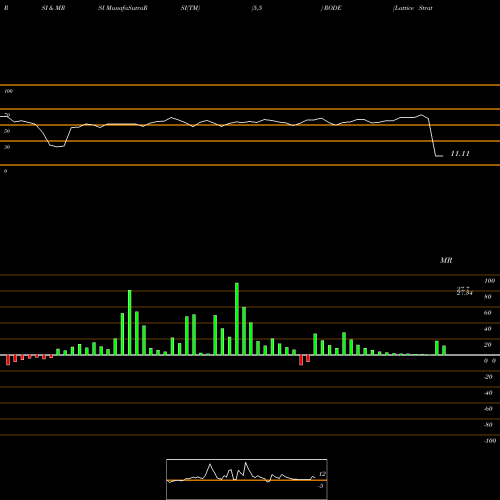Screen dimensions: 500x500
Task: Click the 27.84 value label
Action: coord(465,293)
